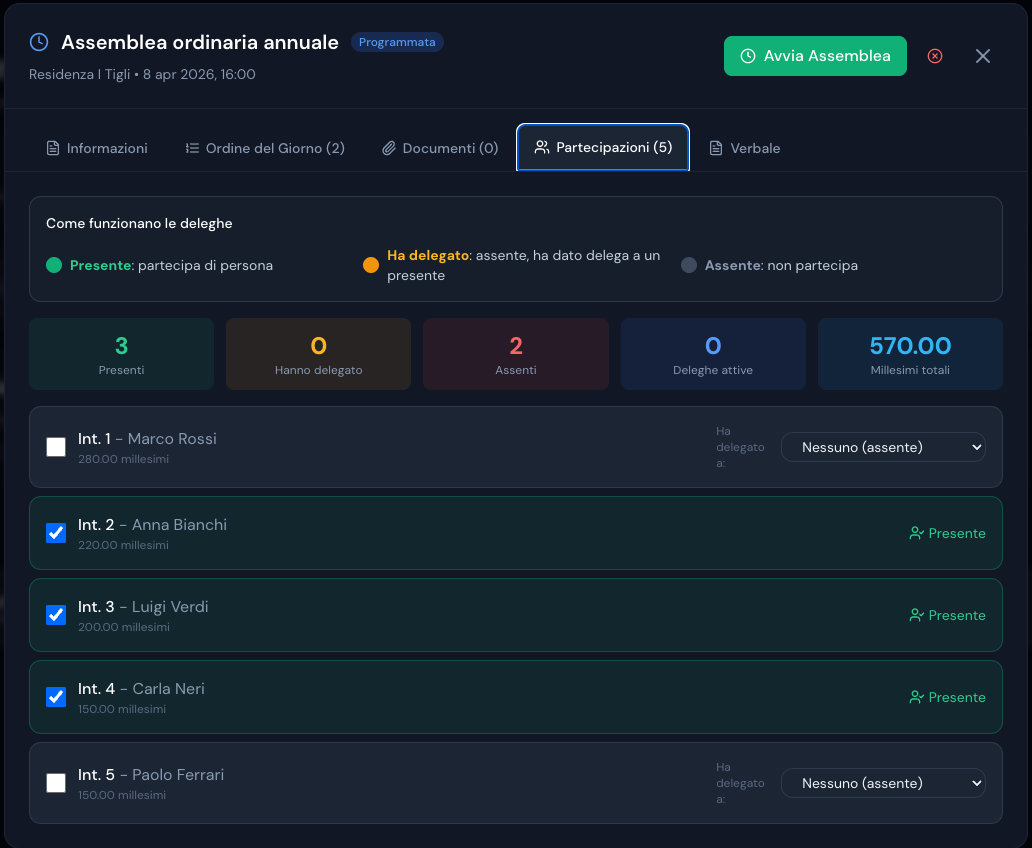Click '150.00 millesimi' under Carla Neri

(122, 709)
